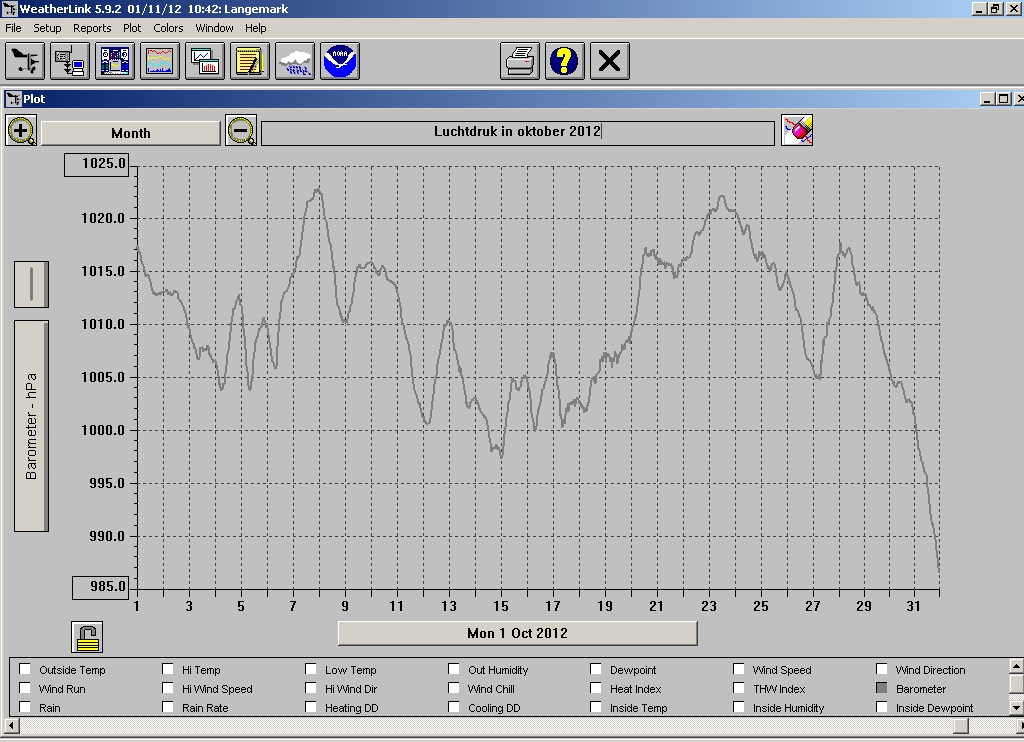Check the Rain checkbox
Image resolution: width=1024 pixels, height=742 pixels.
pyautogui.click(x=25, y=707)
